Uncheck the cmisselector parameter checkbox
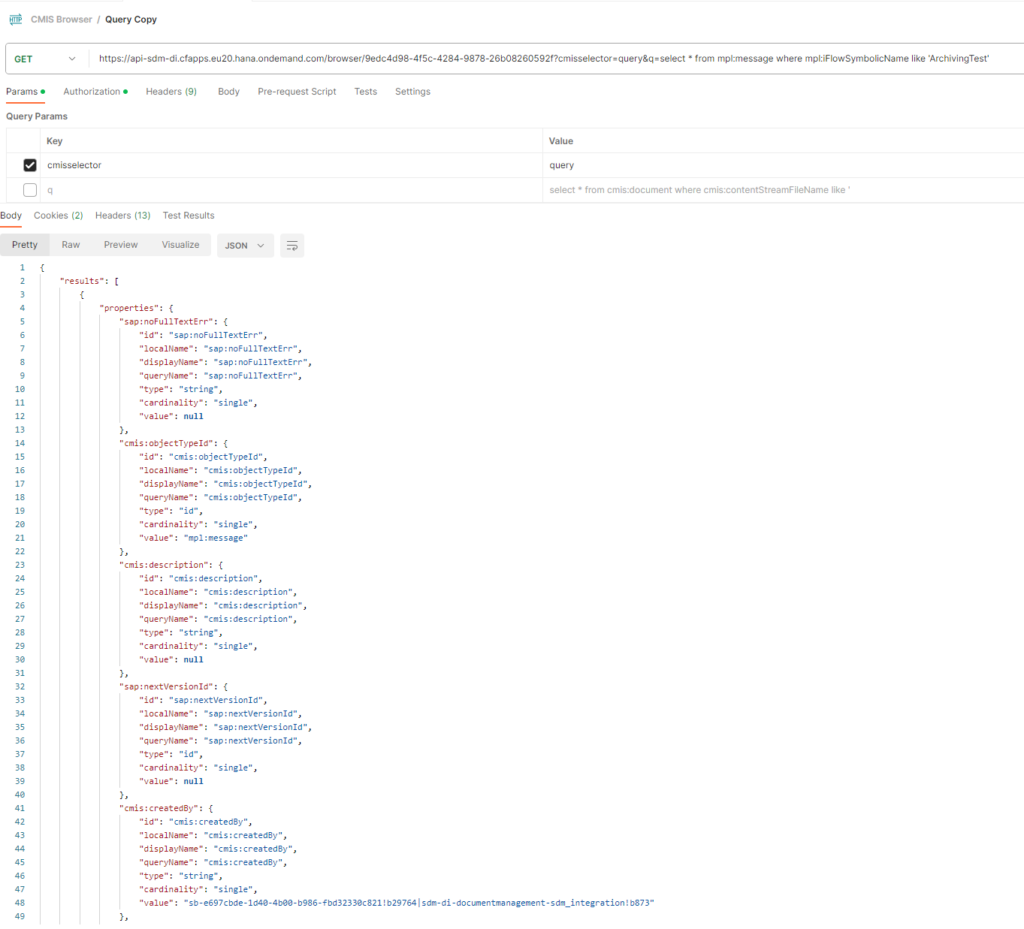 [30, 165]
